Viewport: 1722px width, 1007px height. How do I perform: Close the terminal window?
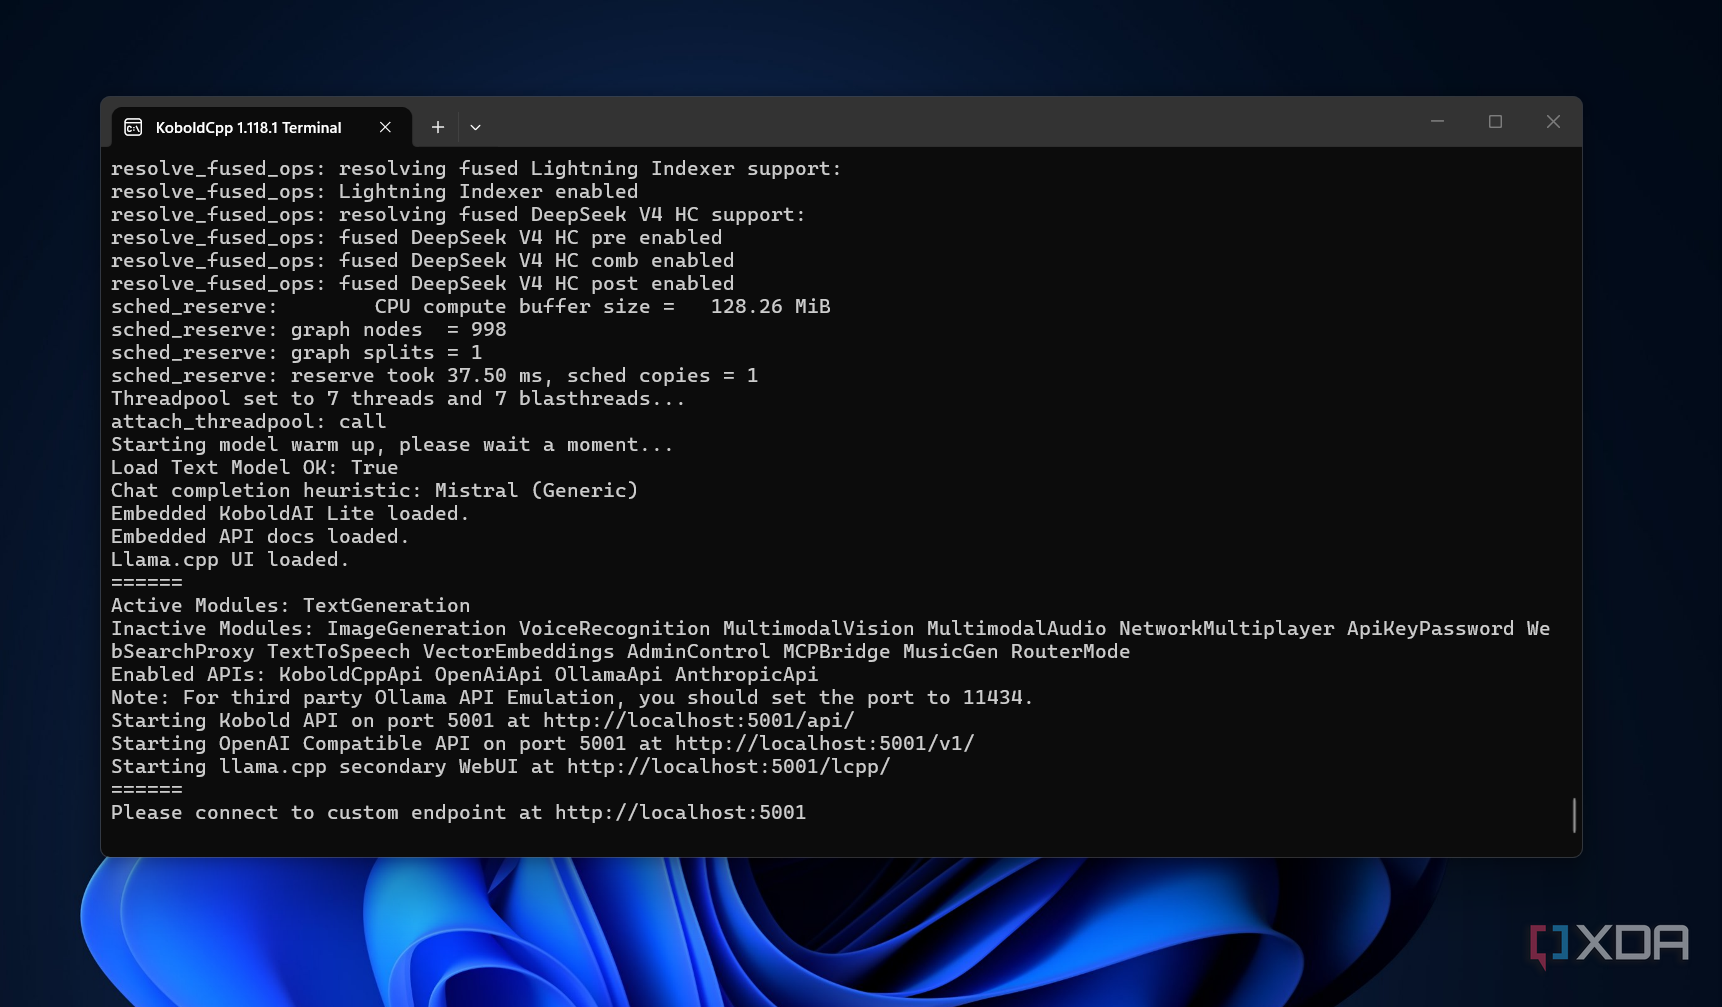point(1553,121)
